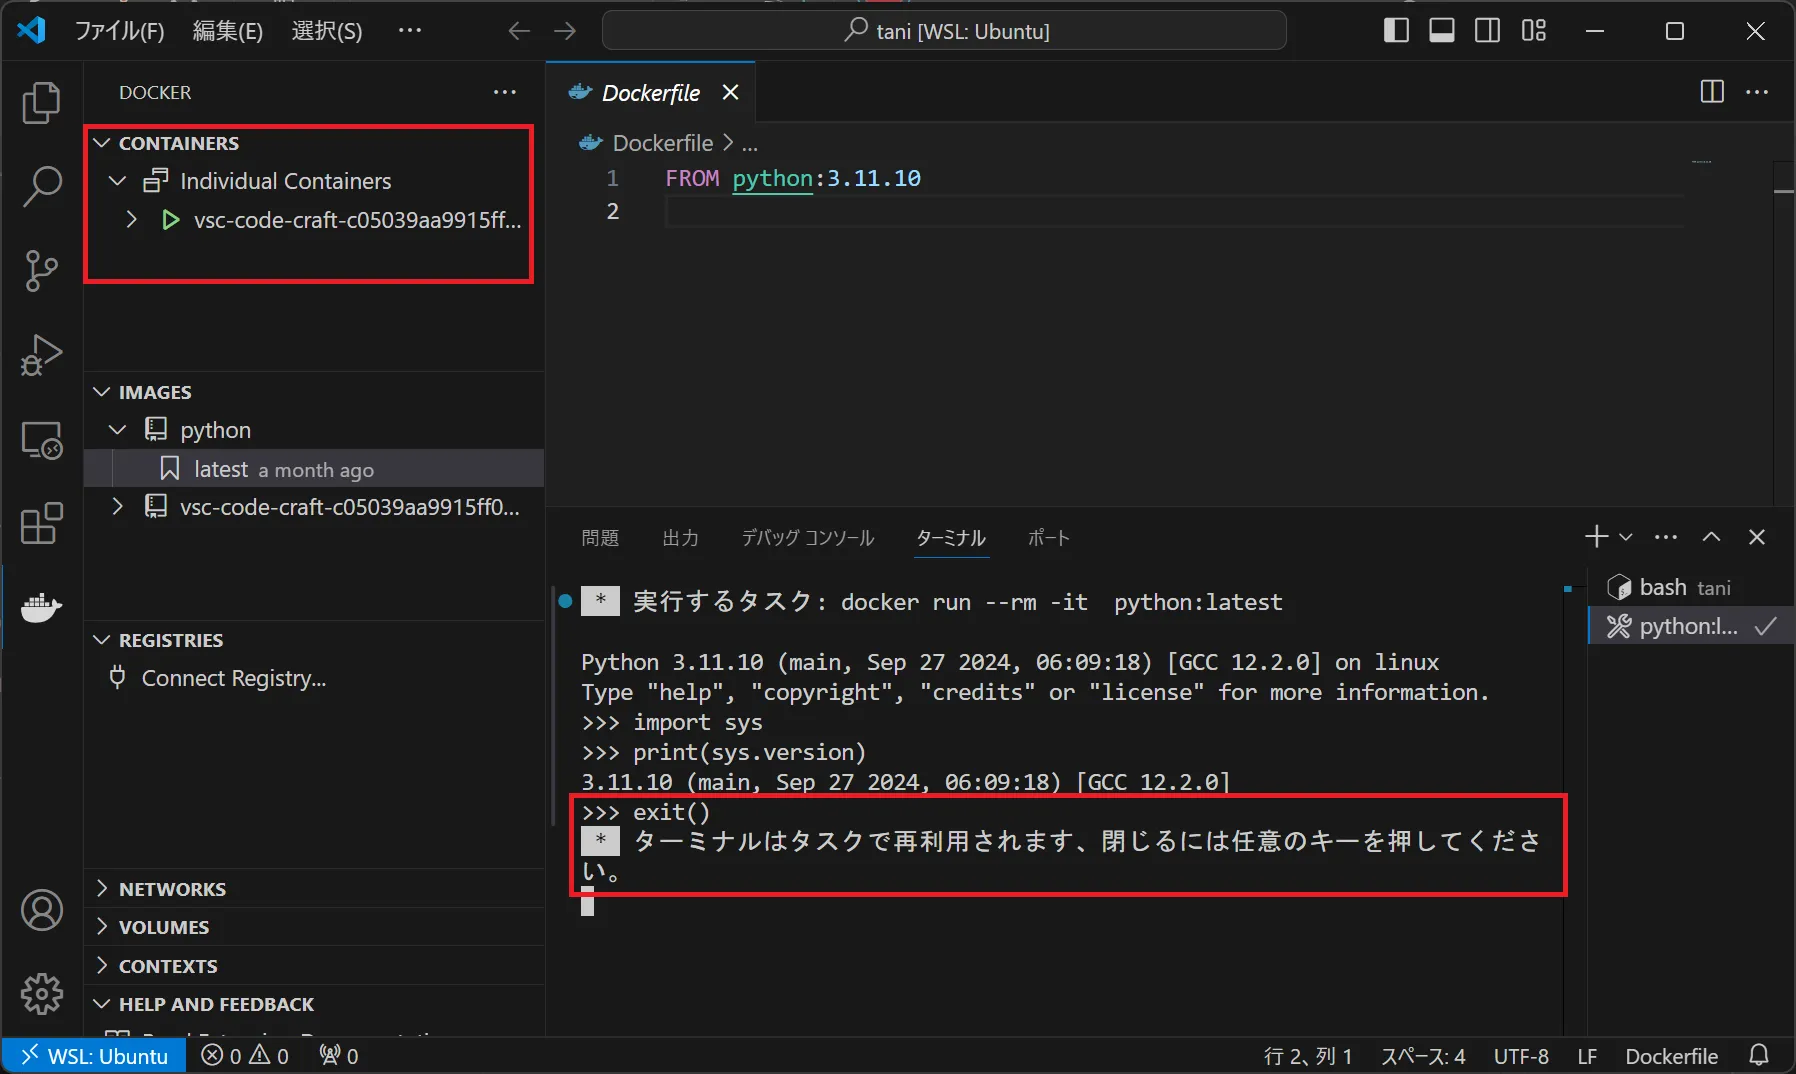Open the Extensions view
1796x1074 pixels.
(x=41, y=523)
